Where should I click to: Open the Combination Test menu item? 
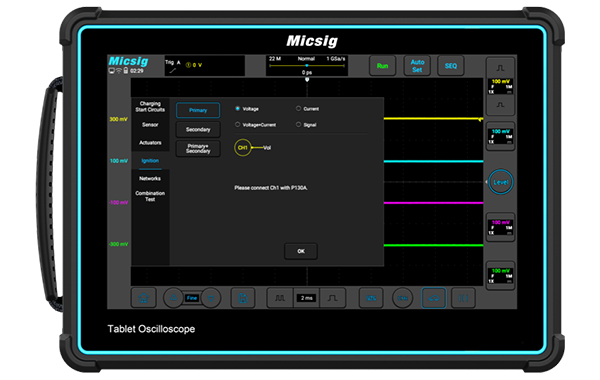click(x=150, y=196)
